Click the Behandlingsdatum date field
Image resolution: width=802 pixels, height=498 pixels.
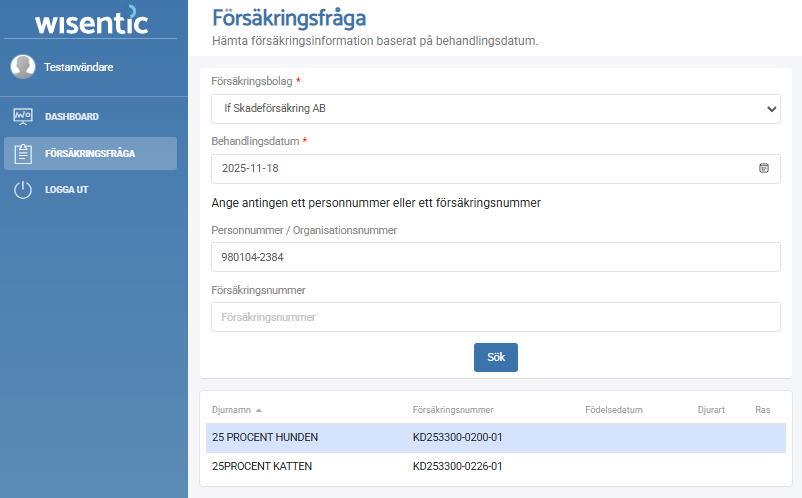[x=496, y=169]
